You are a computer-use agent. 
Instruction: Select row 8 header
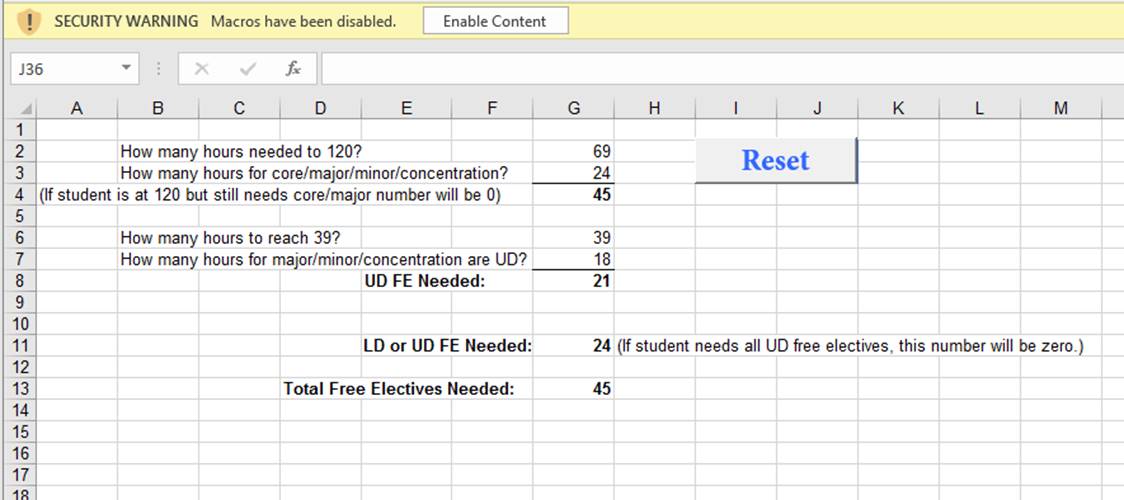click(x=19, y=281)
